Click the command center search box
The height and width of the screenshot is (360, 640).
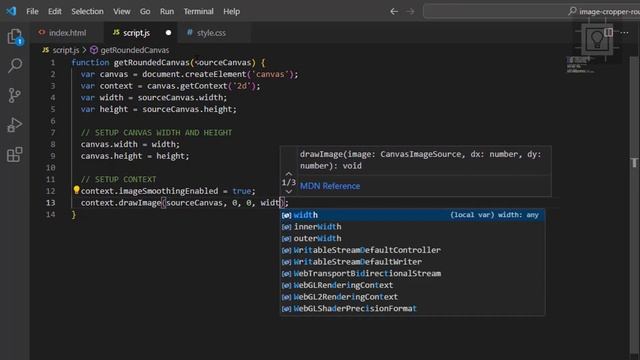[531, 11]
